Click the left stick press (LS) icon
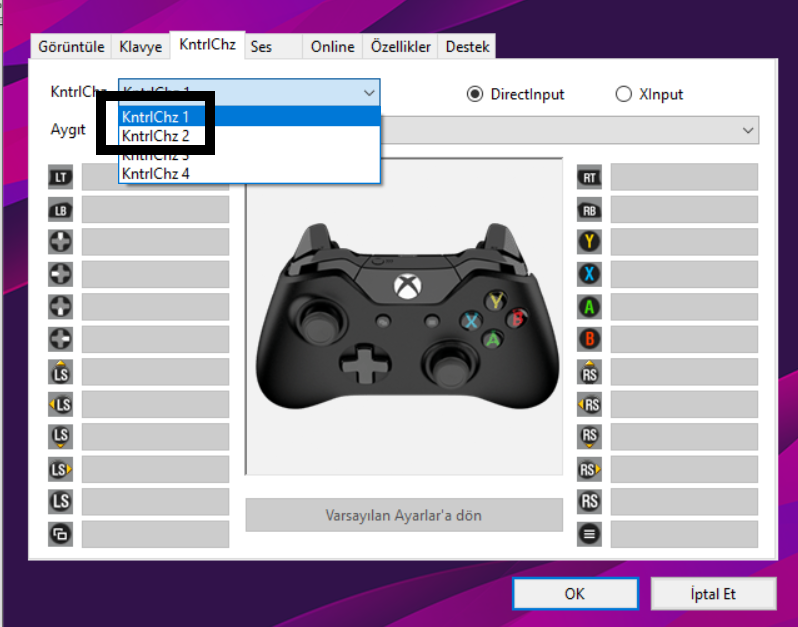Image resolution: width=798 pixels, height=627 pixels. pos(61,501)
